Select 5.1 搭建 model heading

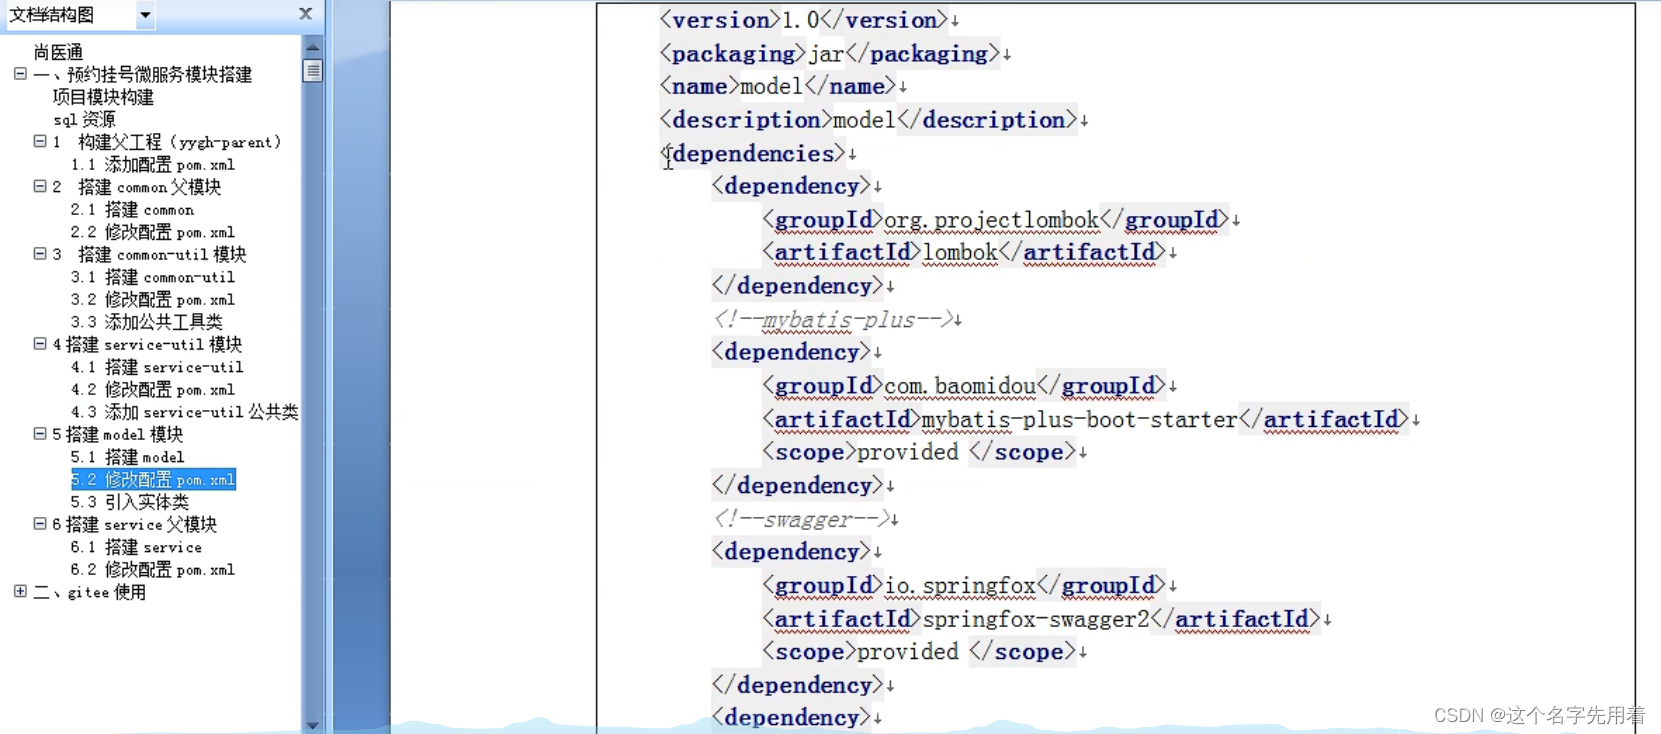pos(128,457)
